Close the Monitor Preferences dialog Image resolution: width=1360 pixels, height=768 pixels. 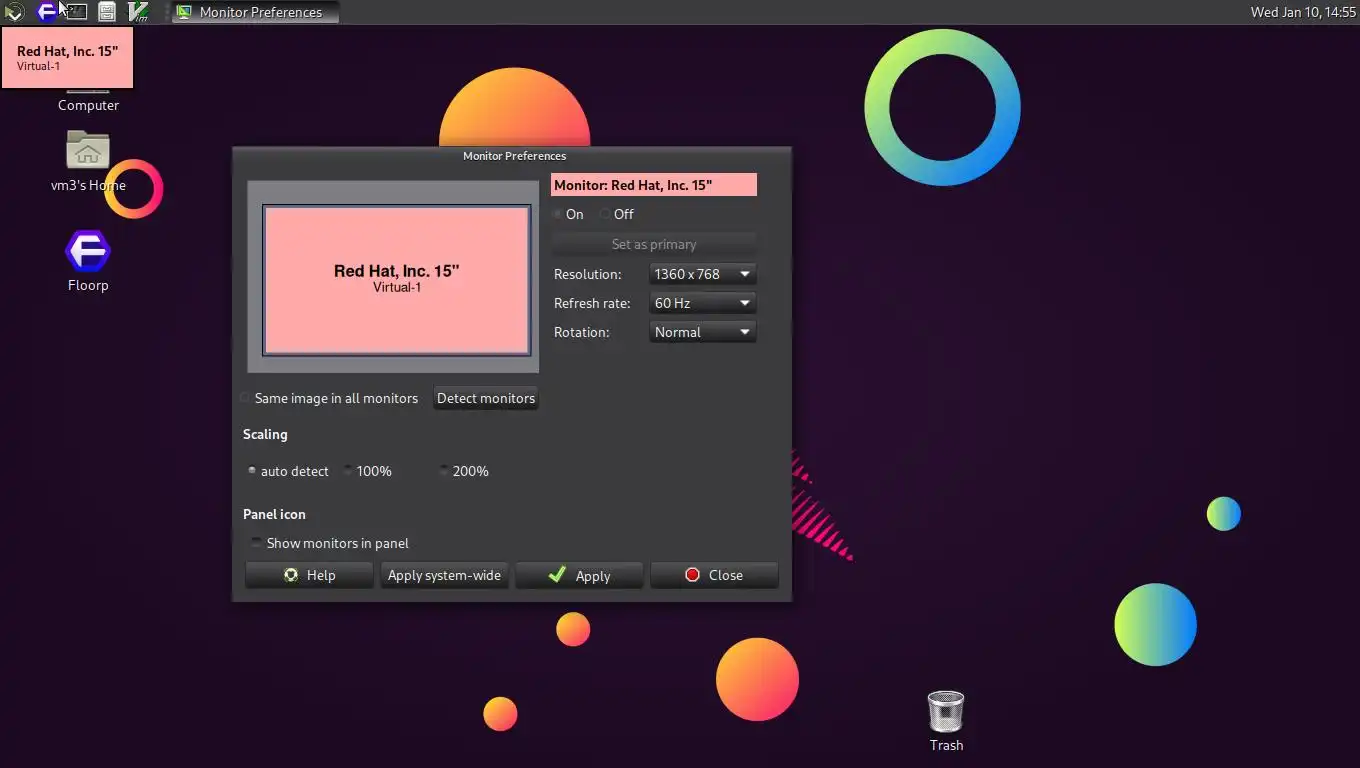click(x=714, y=575)
